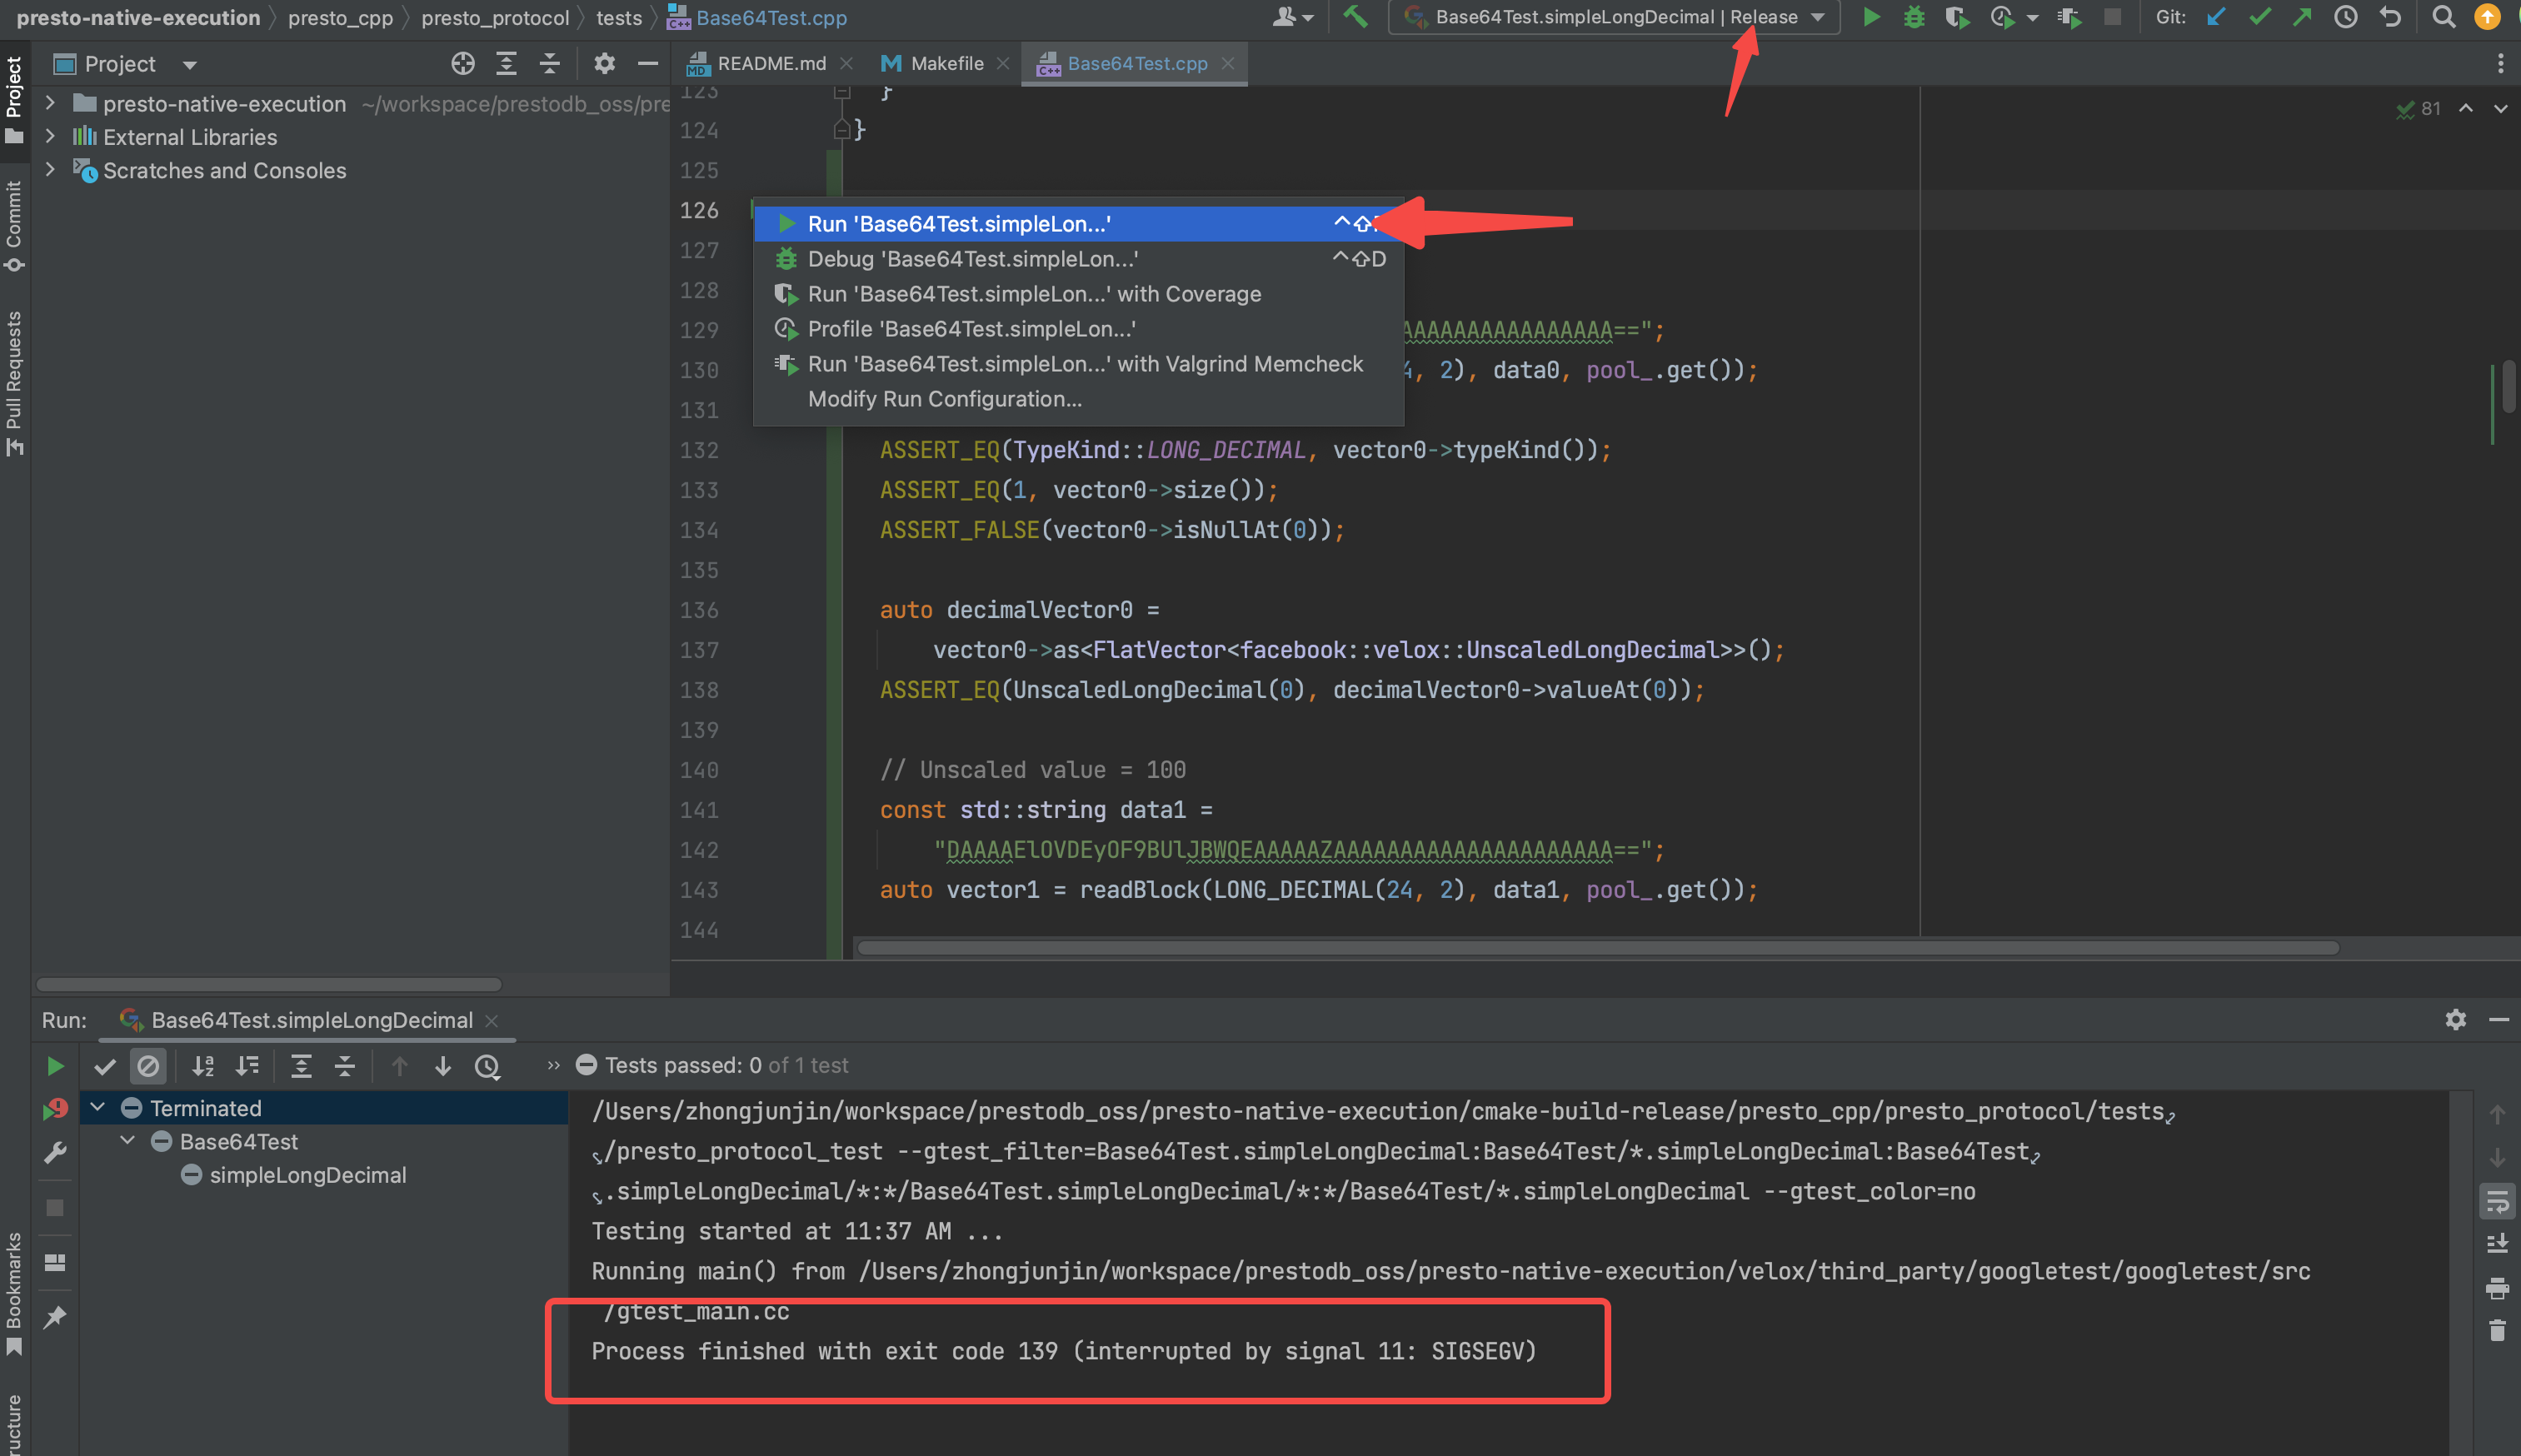Click the Build hammer icon in toolbar
Viewport: 2521px width, 1456px height.
(1355, 17)
